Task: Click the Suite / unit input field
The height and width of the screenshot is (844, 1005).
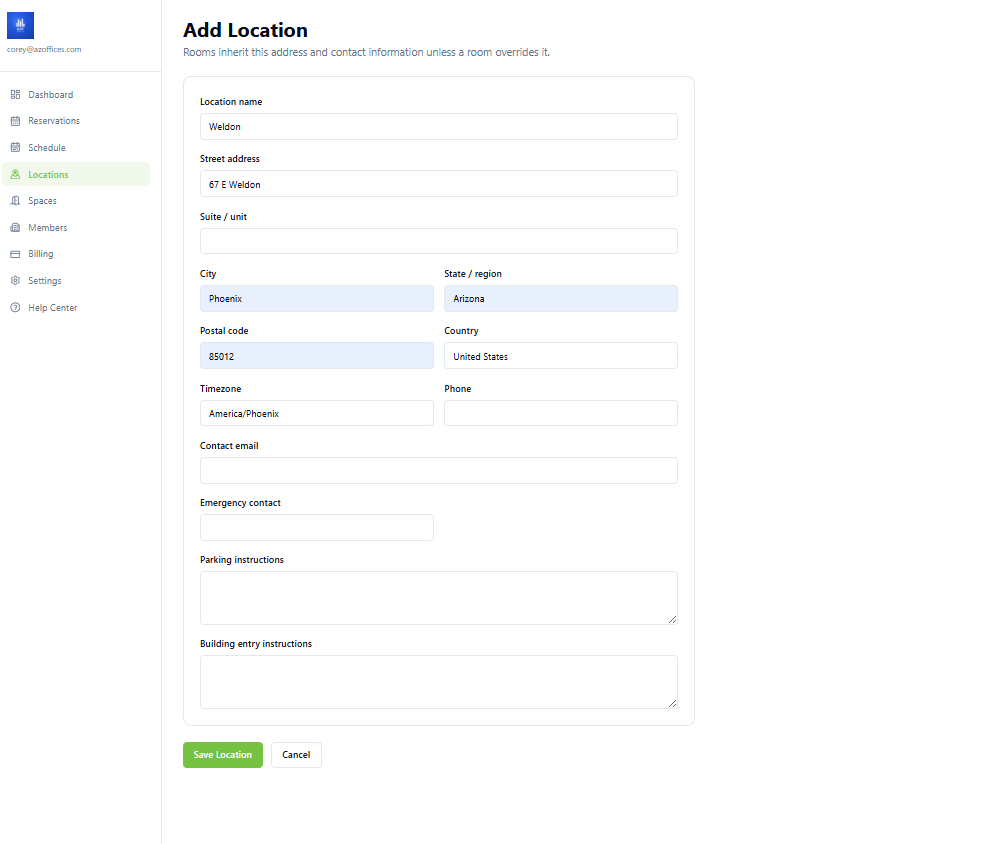Action: click(x=438, y=241)
